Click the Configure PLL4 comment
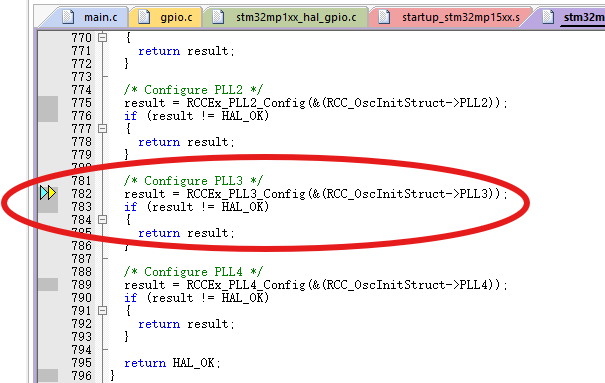605x383 pixels. 193,272
